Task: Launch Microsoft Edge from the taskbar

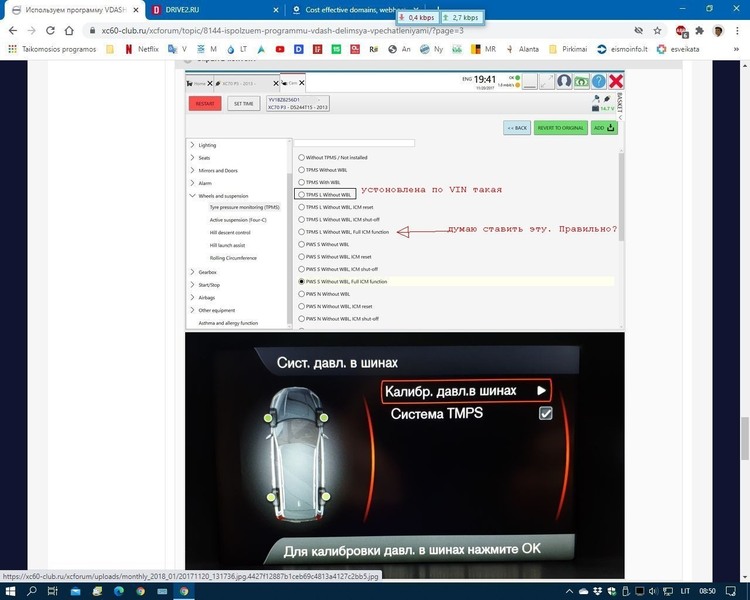Action: 119,591
